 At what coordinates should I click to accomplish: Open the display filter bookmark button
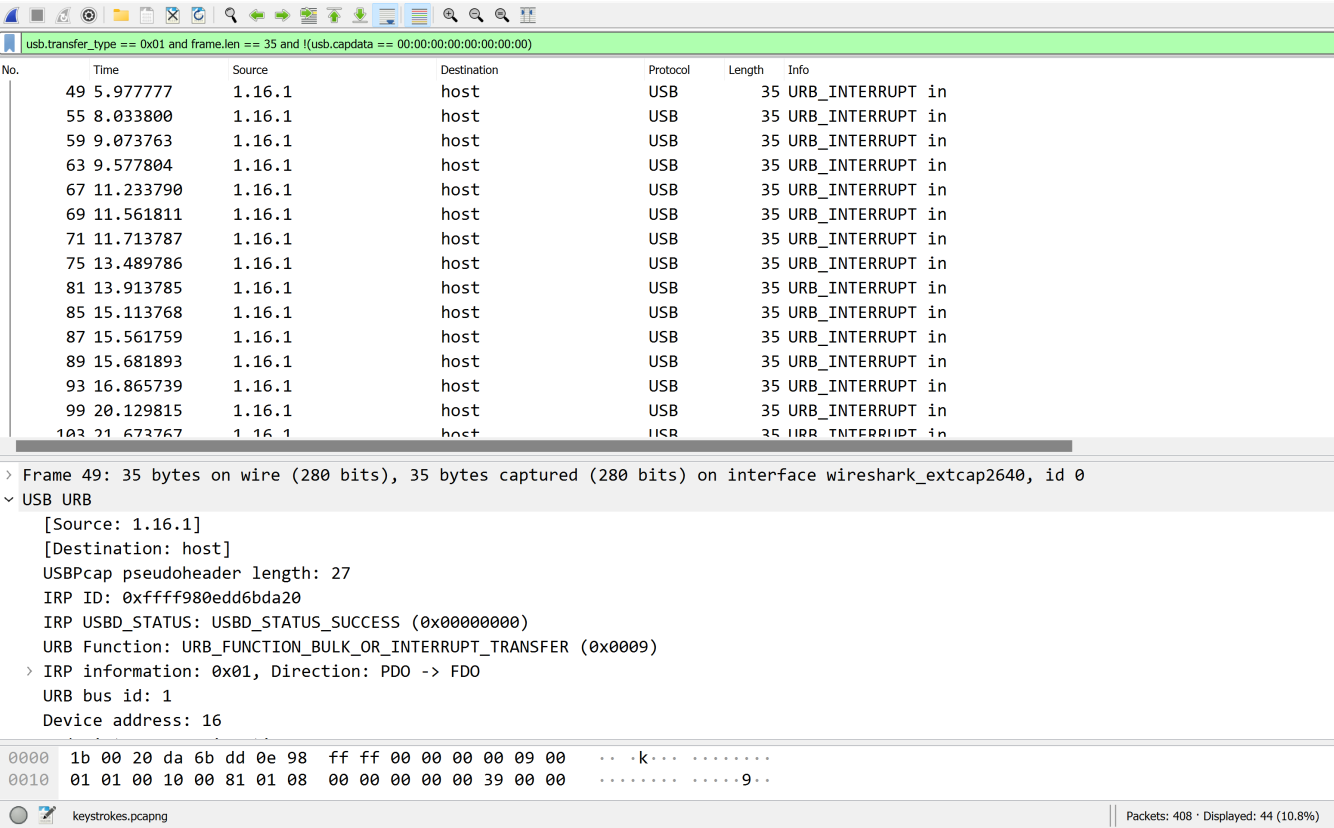(x=10, y=44)
